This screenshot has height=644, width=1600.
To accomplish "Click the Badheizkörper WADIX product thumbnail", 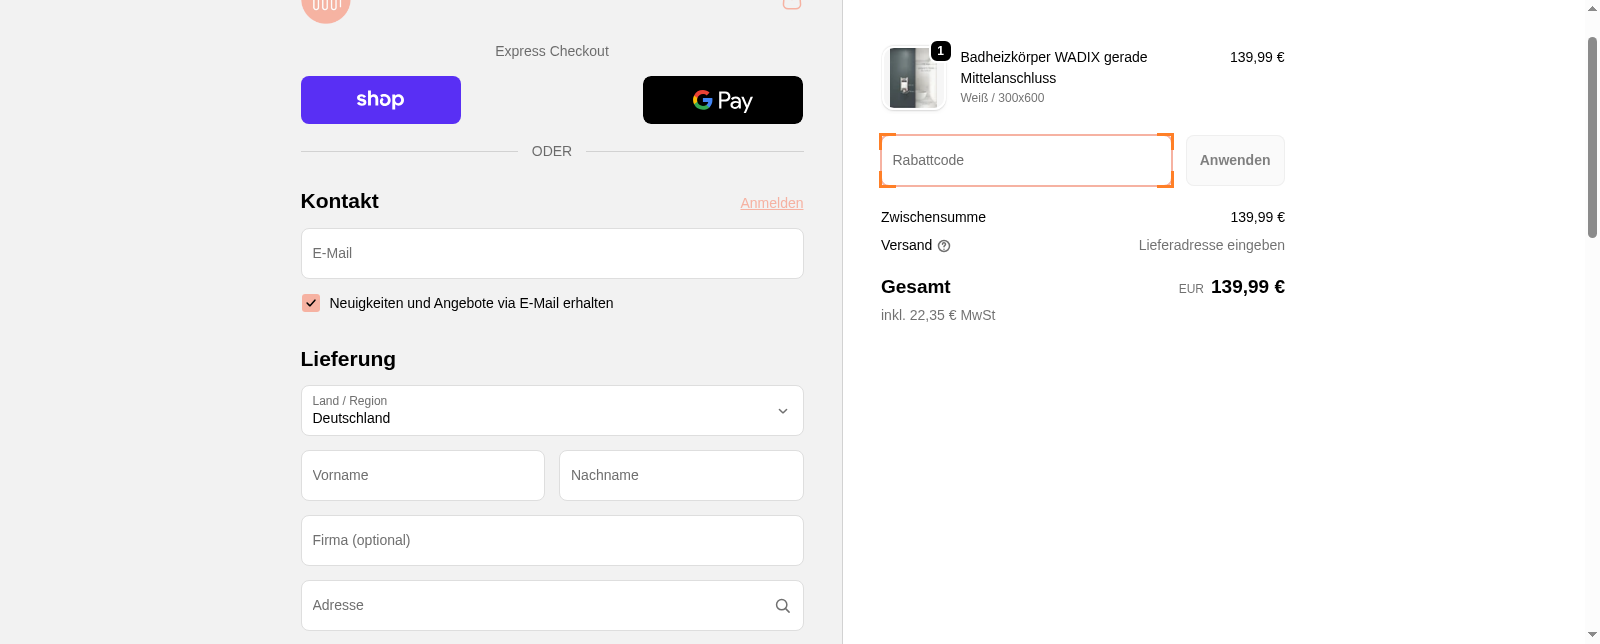I will click(914, 77).
